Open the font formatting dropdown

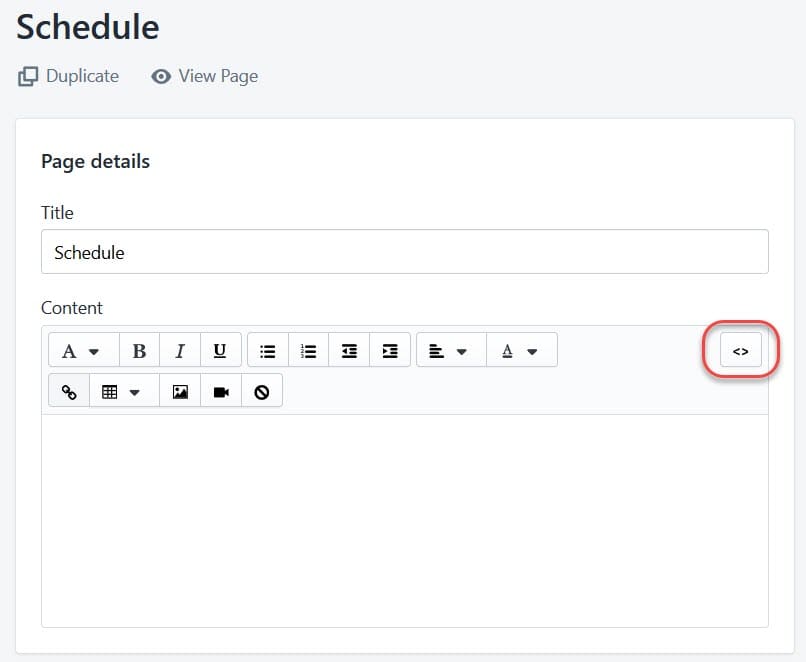point(83,351)
